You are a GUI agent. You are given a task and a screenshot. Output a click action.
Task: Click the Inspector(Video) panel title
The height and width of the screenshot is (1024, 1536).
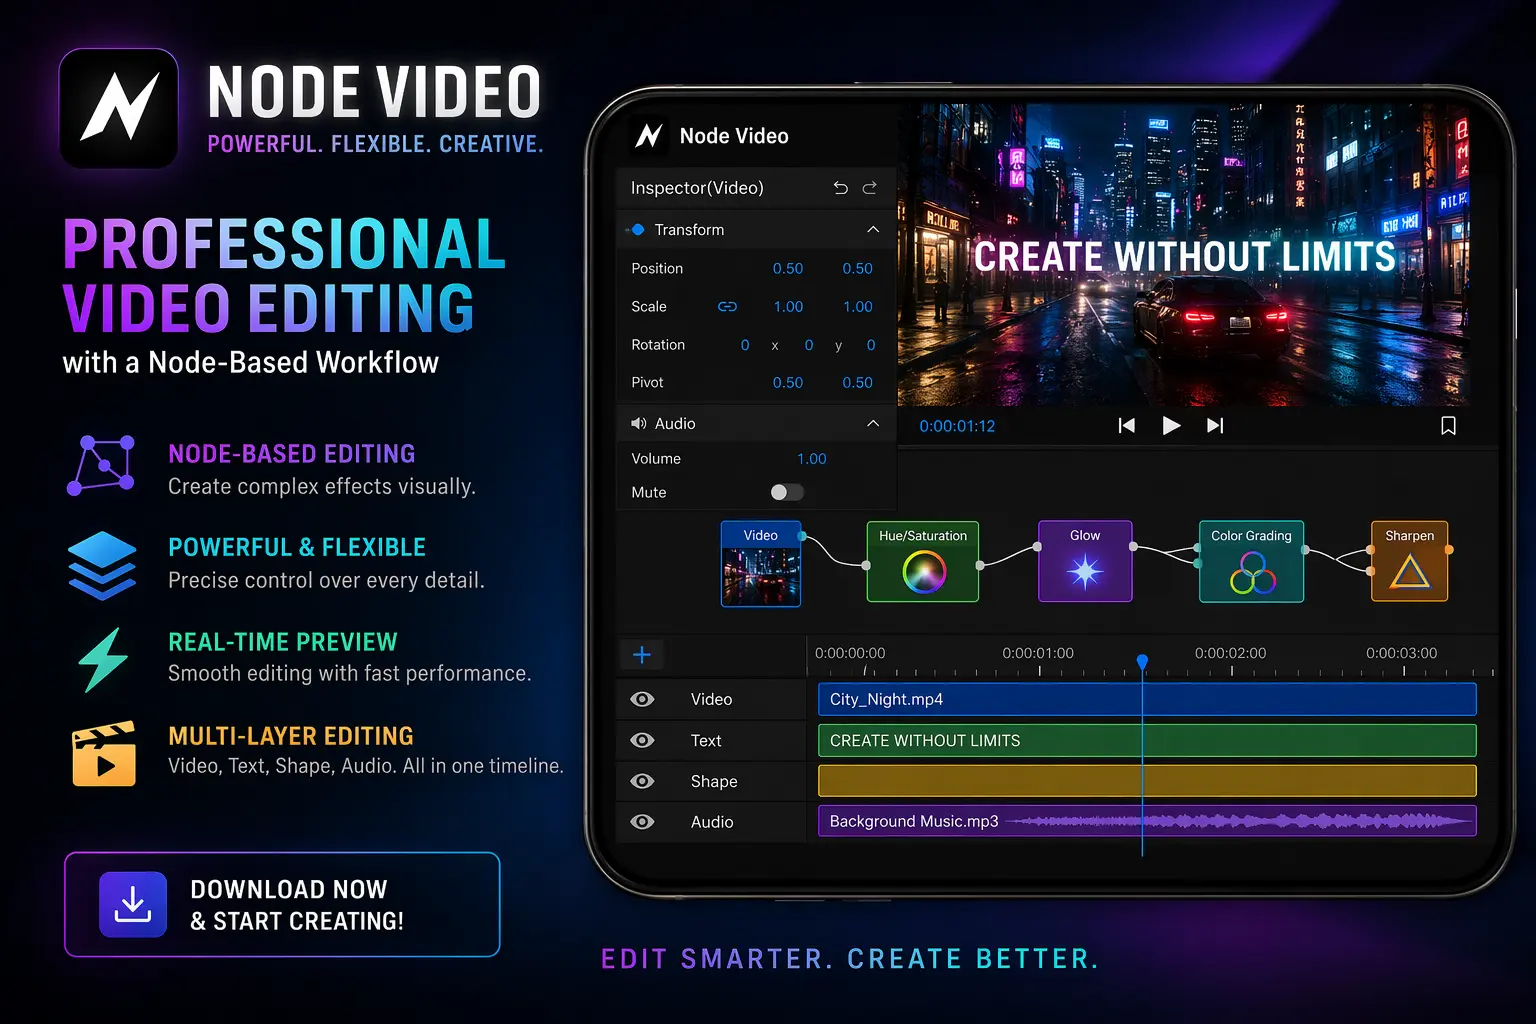697,188
